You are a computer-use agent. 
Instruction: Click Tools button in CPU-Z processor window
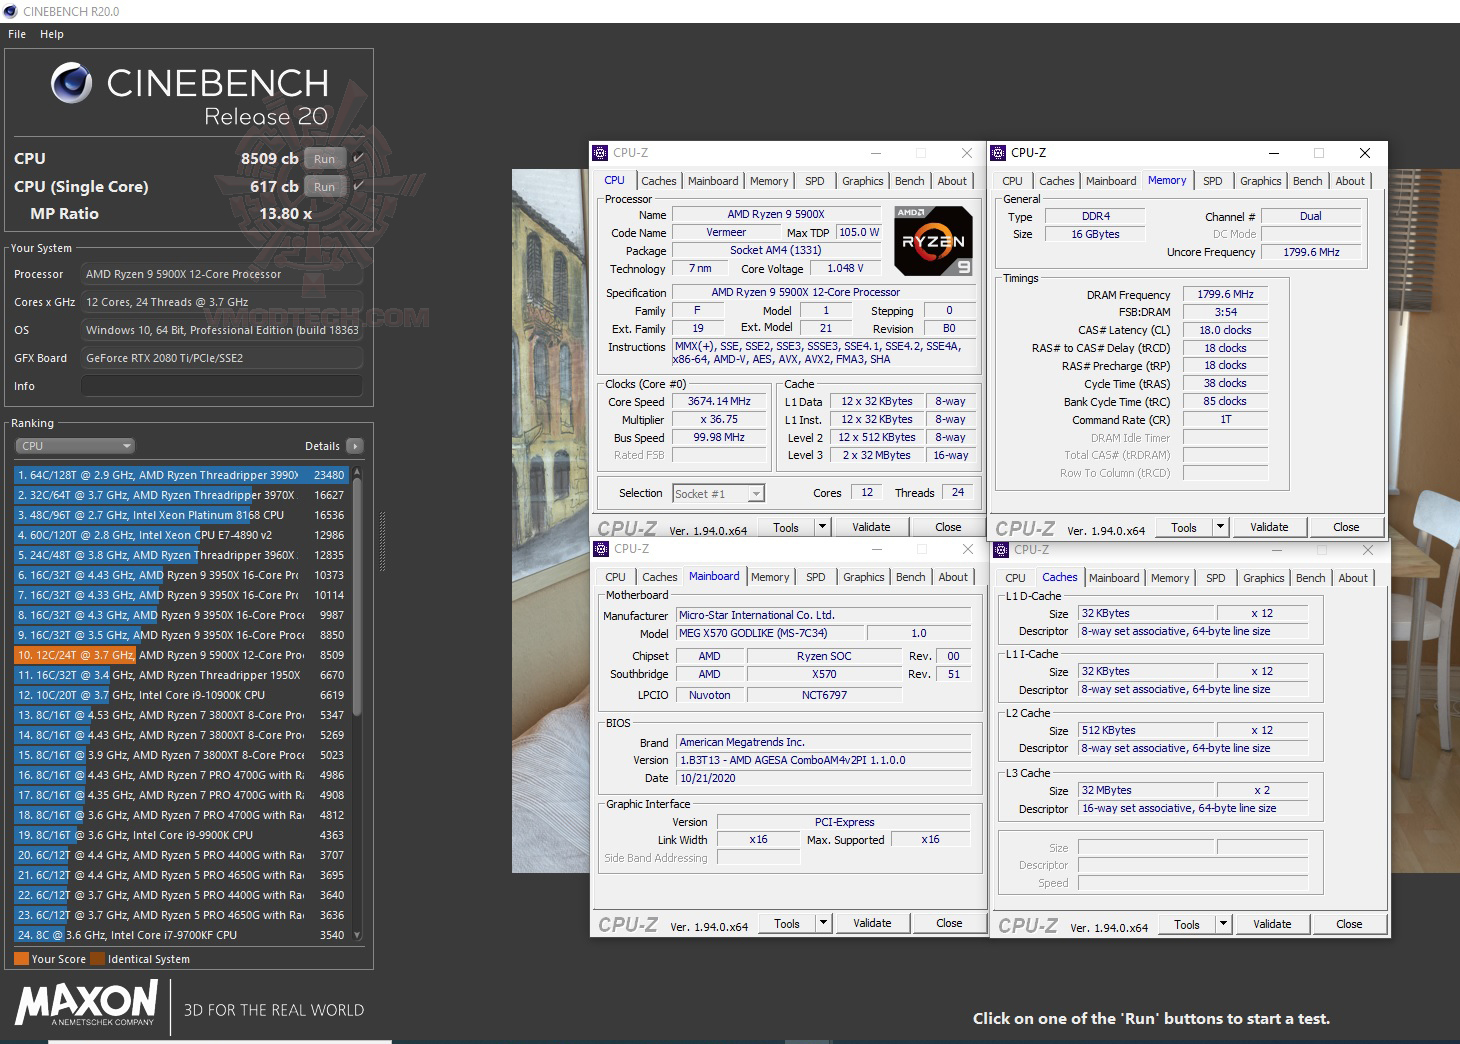[x=786, y=527]
